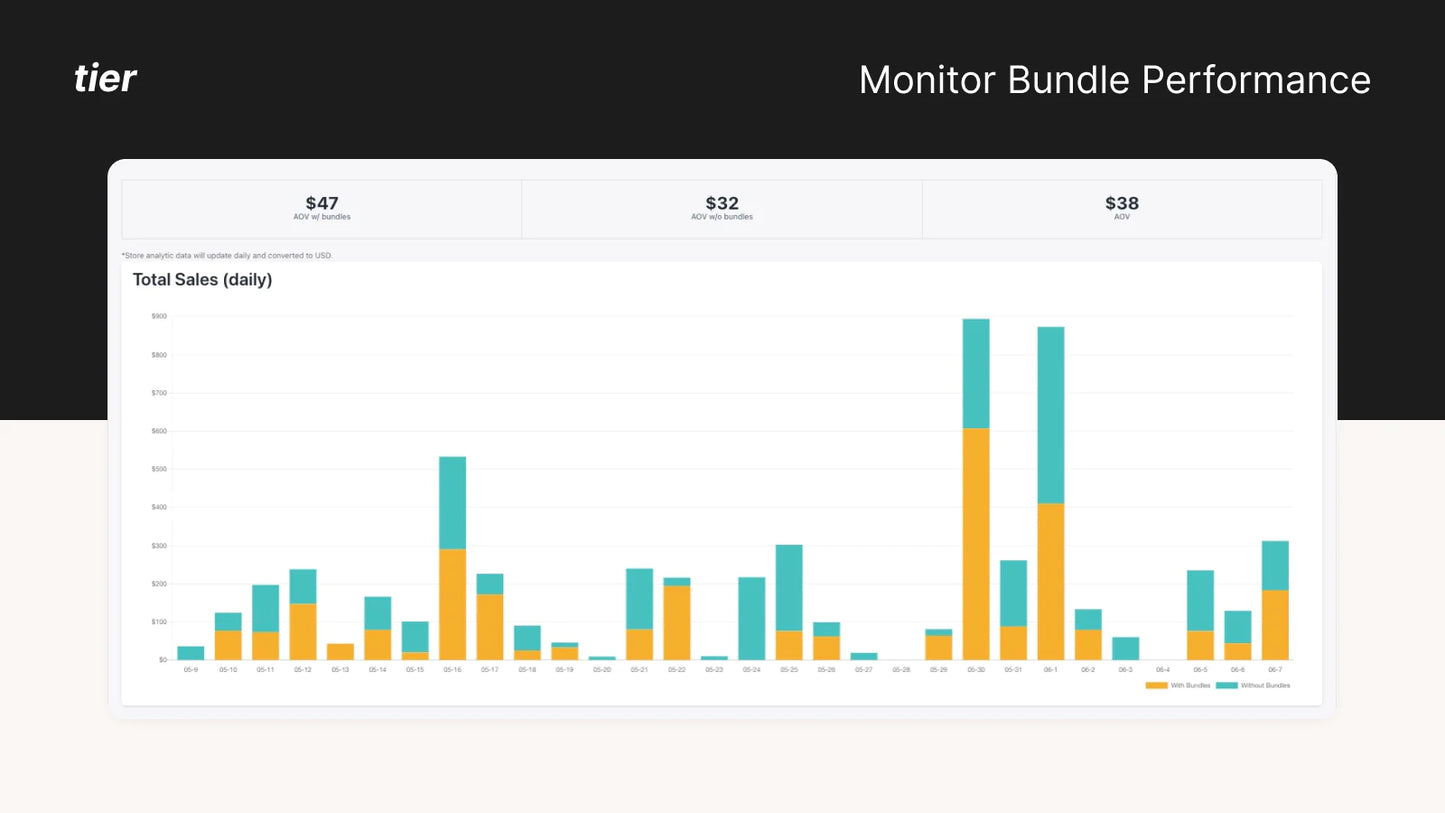Toggle the Without Bundles legend swatch

coord(1226,685)
